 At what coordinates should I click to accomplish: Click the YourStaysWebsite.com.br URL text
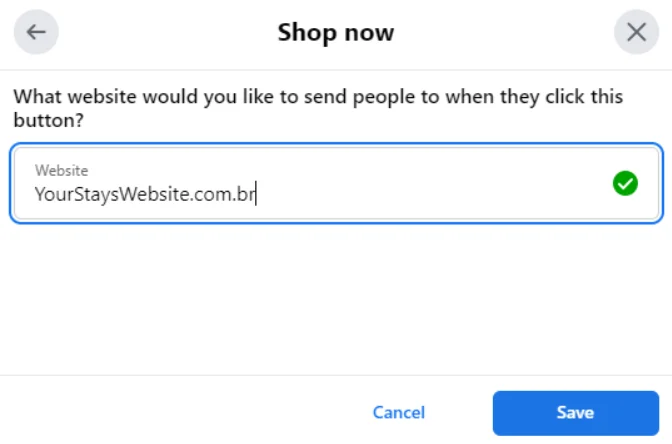(145, 194)
